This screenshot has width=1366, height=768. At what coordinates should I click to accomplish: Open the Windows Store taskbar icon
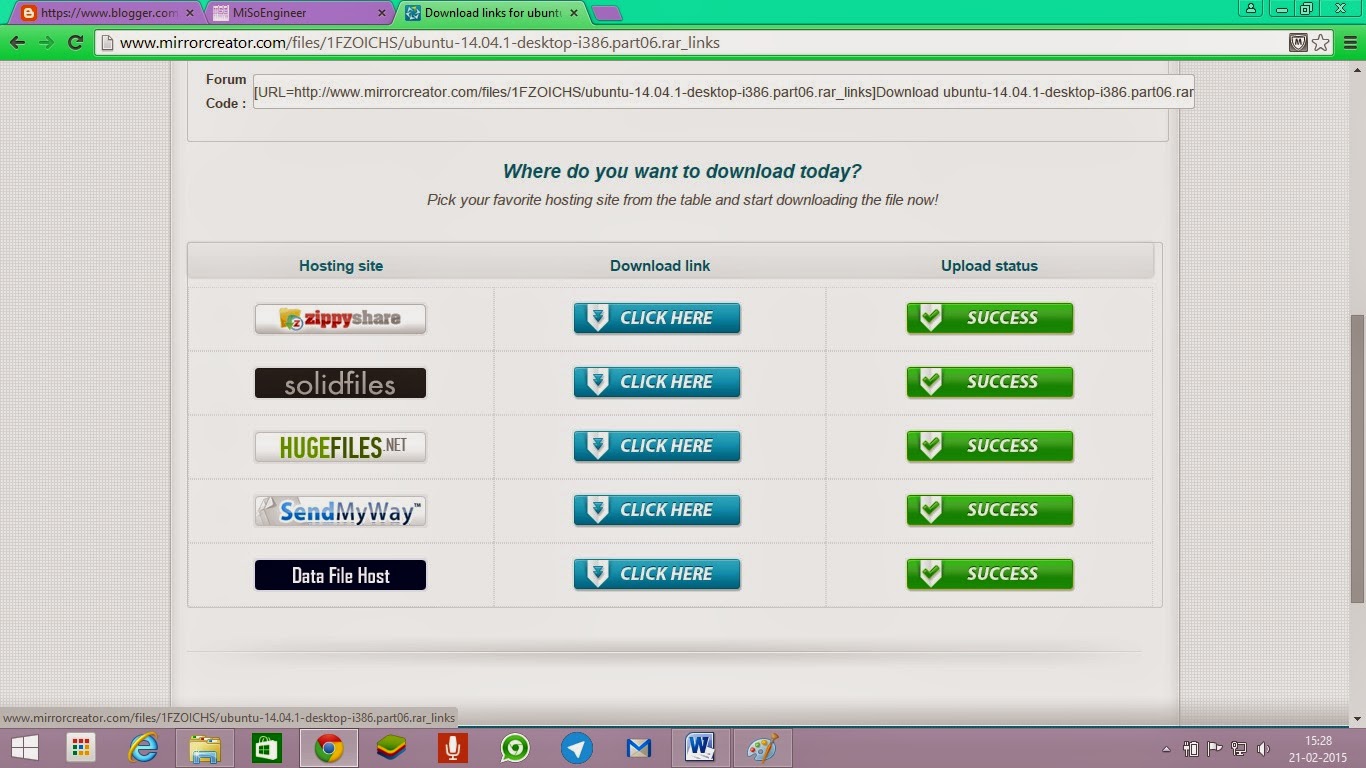coord(267,747)
